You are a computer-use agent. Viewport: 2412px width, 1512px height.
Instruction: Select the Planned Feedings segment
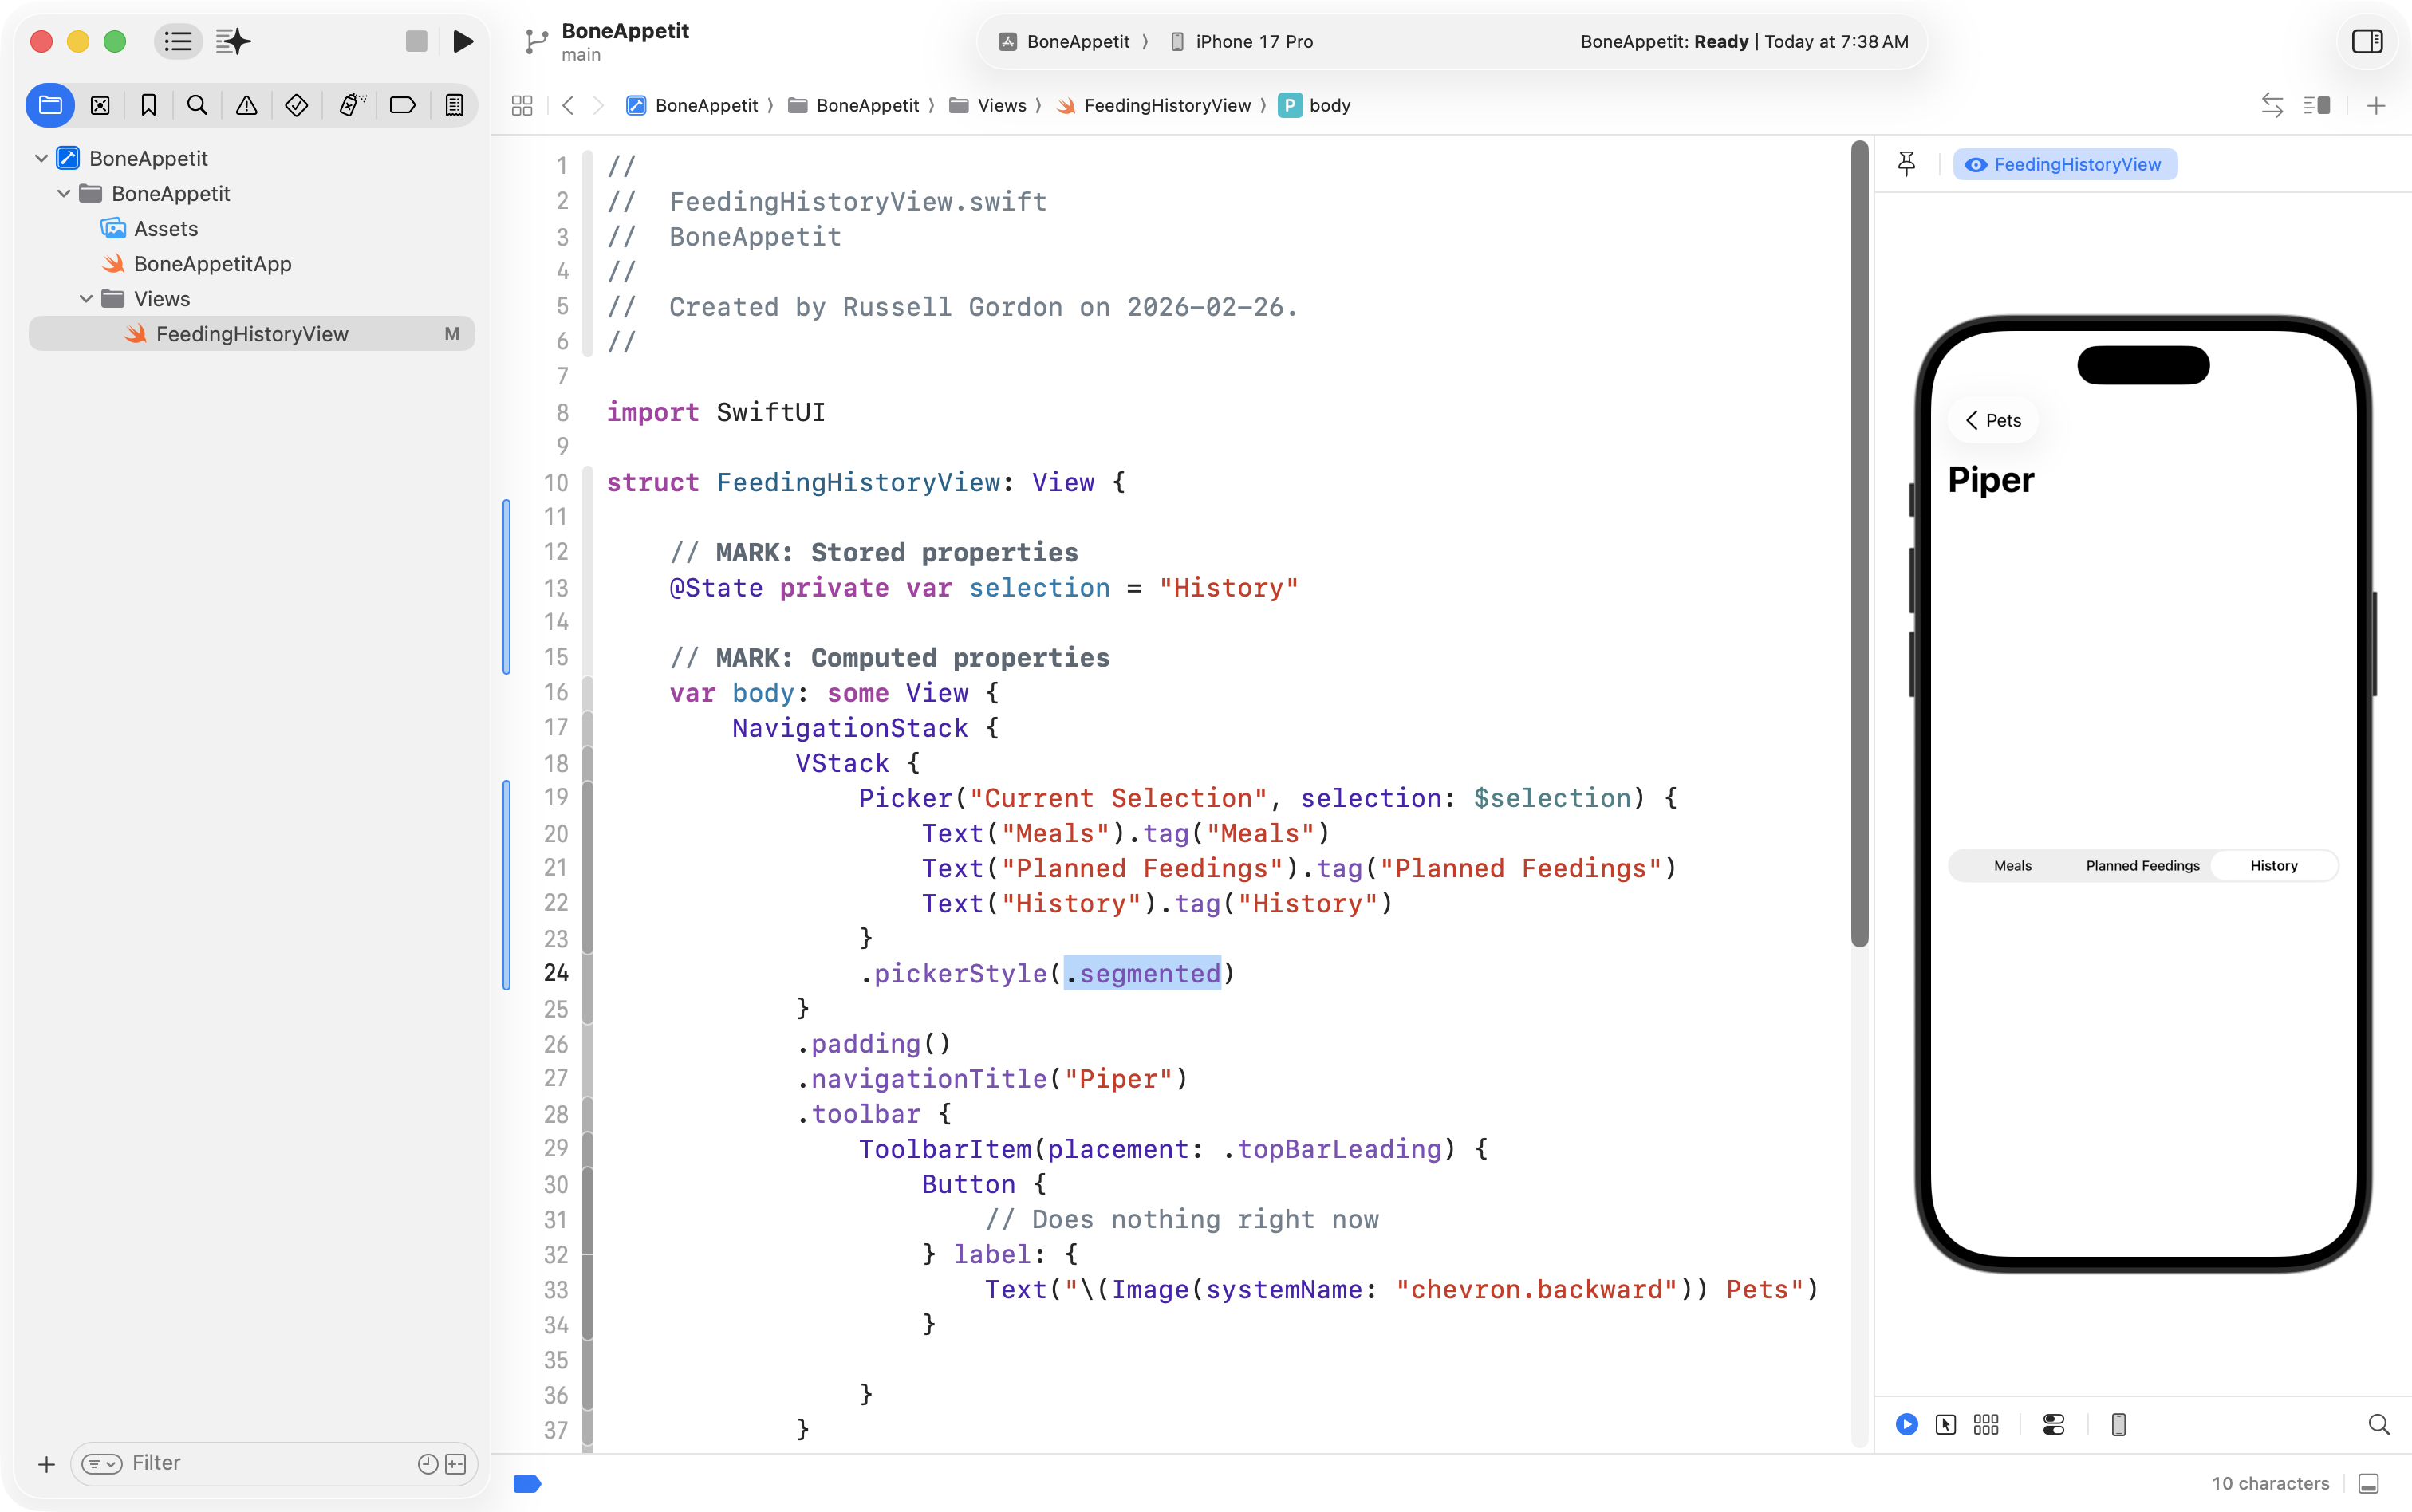(2142, 865)
